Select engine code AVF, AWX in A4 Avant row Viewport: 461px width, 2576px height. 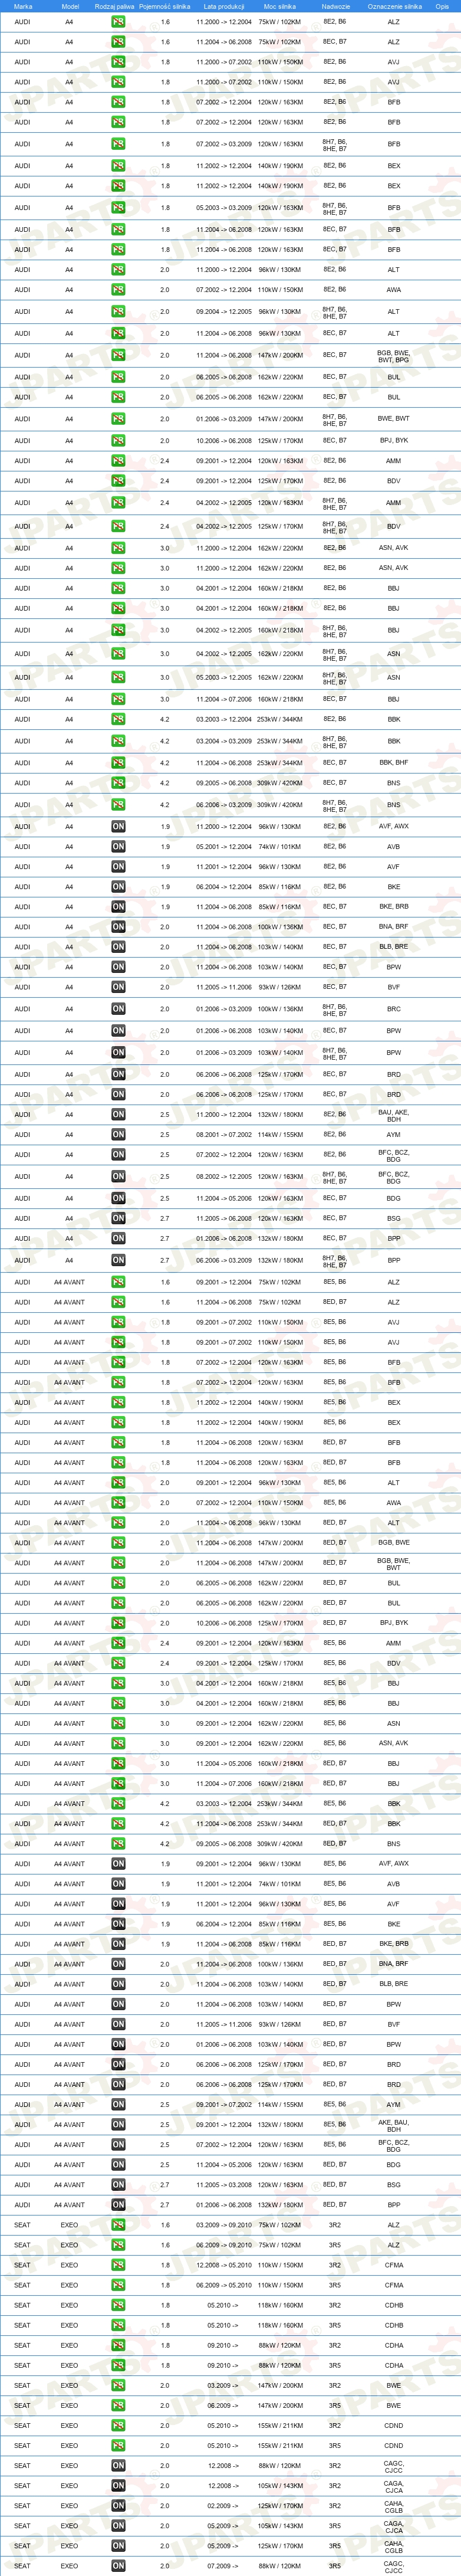(393, 1864)
